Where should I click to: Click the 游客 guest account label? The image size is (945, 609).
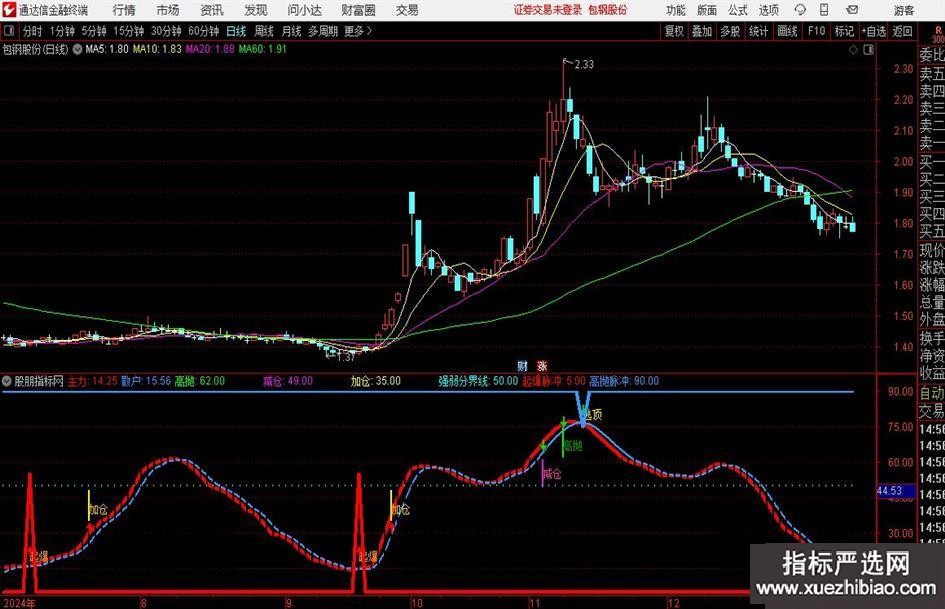click(904, 10)
